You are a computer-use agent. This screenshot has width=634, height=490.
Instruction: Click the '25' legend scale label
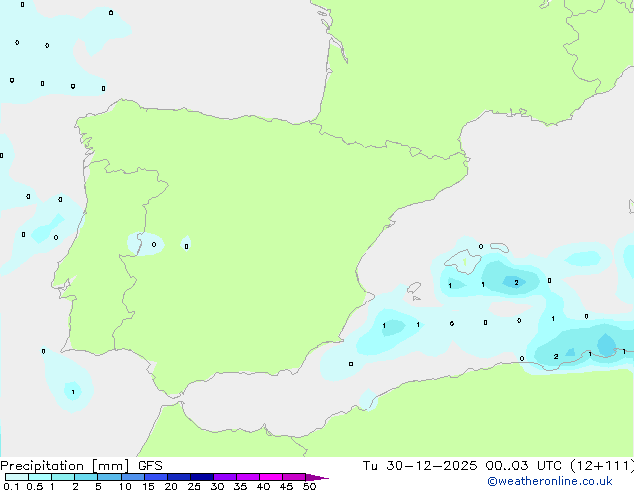click(194, 486)
